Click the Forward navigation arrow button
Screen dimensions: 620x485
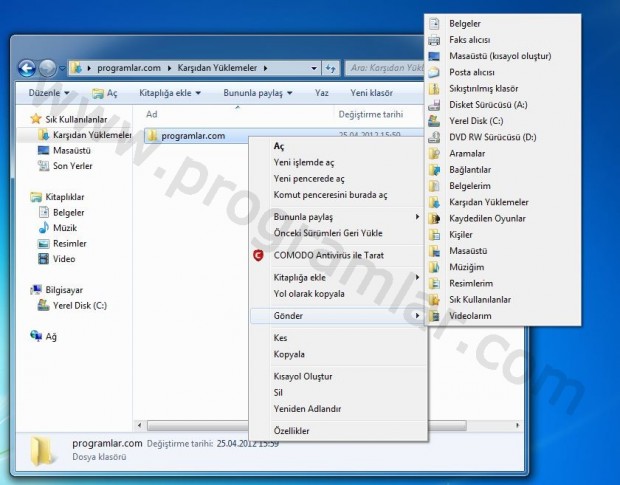(x=47, y=68)
